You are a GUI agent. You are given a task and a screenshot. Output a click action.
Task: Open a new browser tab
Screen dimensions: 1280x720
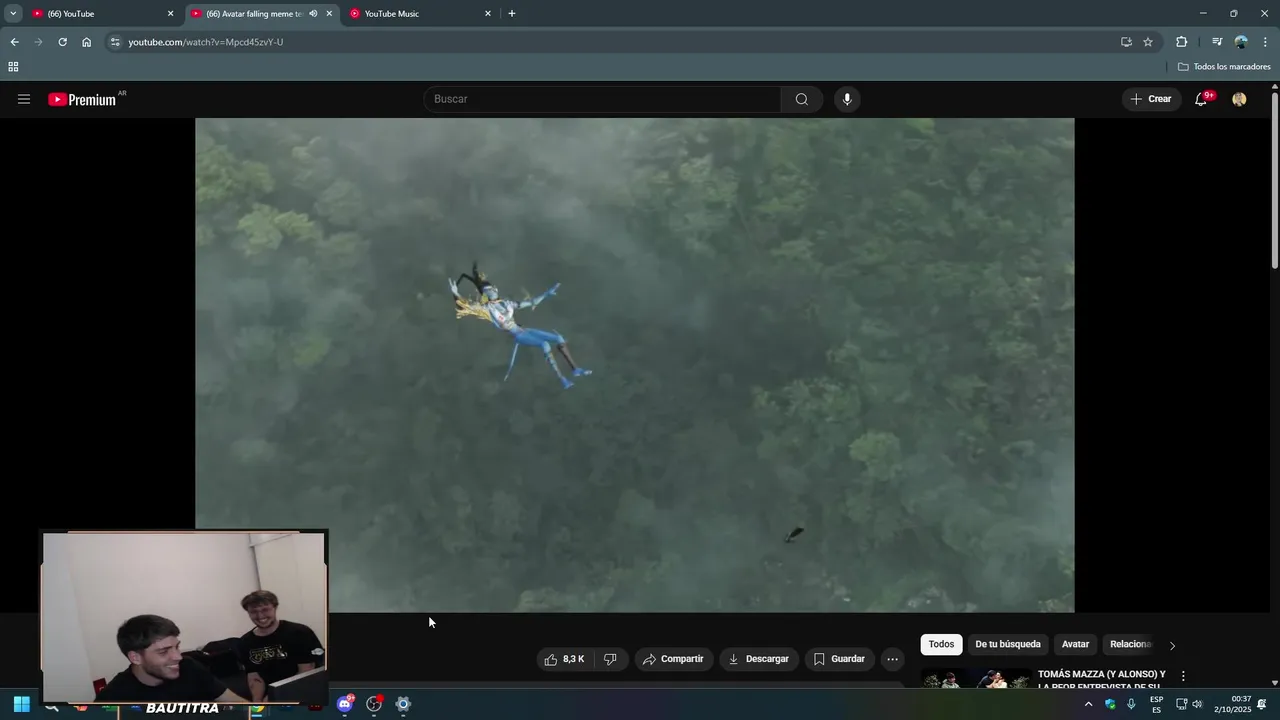[x=512, y=14]
